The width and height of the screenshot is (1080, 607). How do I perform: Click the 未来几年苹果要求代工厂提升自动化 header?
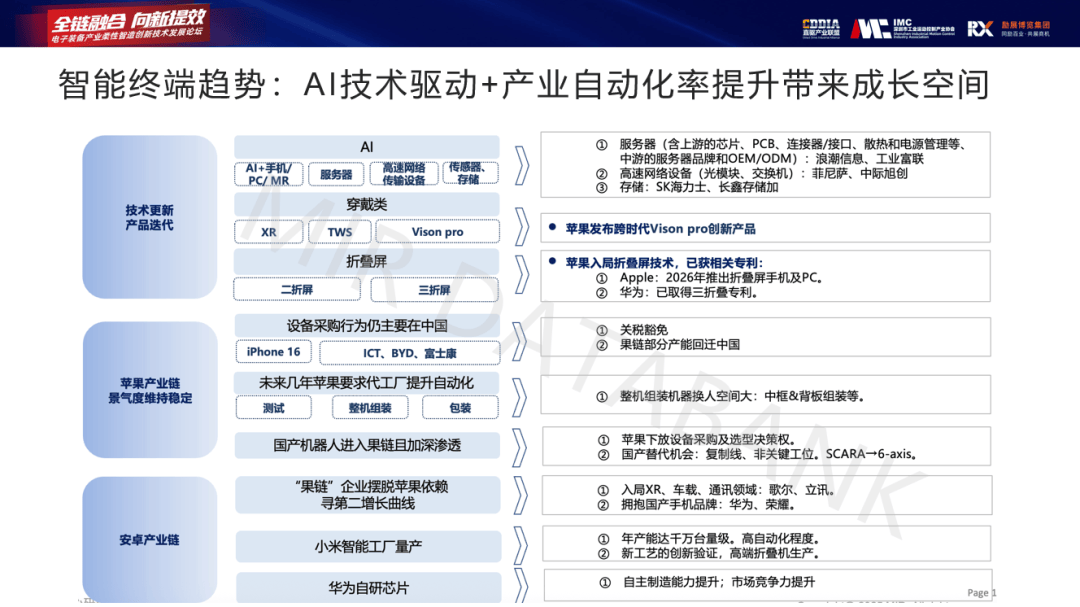(366, 383)
